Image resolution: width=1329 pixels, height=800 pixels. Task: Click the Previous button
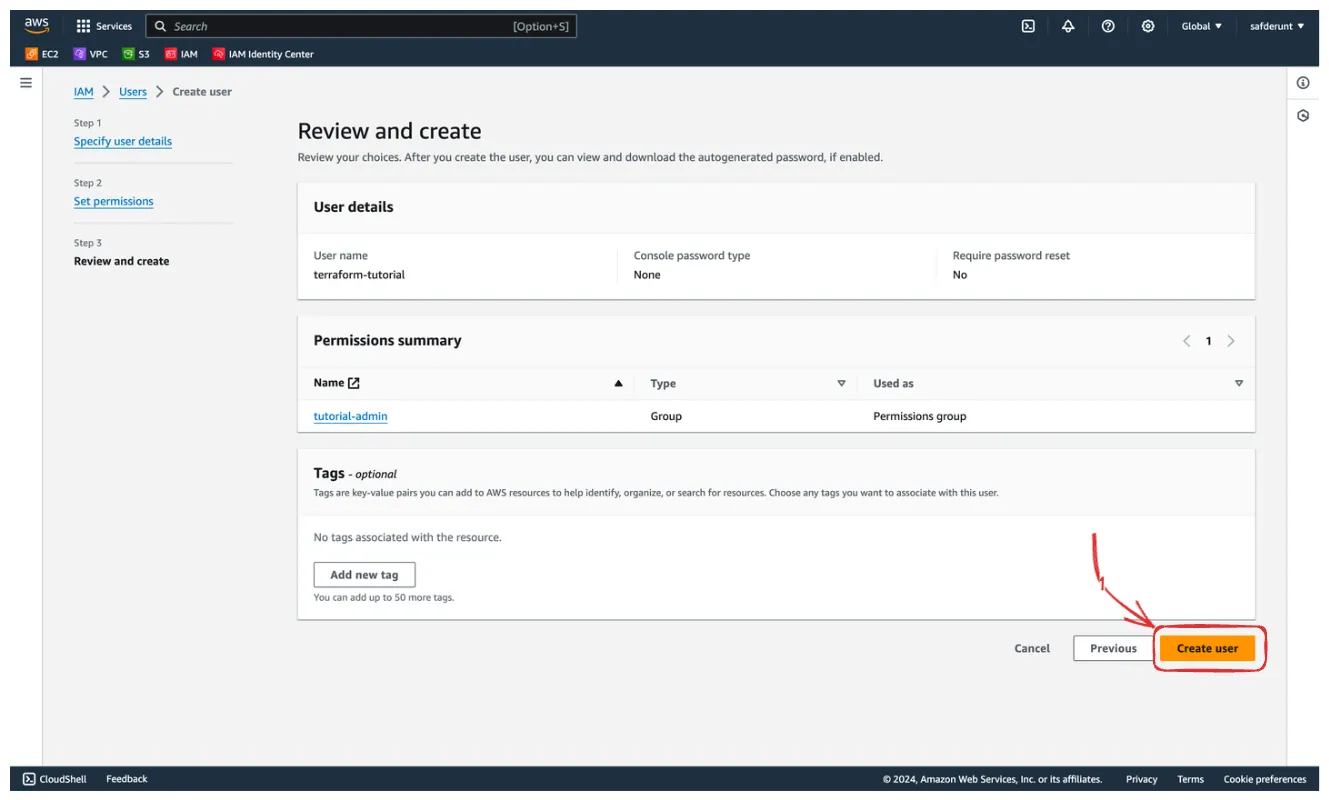1113,648
